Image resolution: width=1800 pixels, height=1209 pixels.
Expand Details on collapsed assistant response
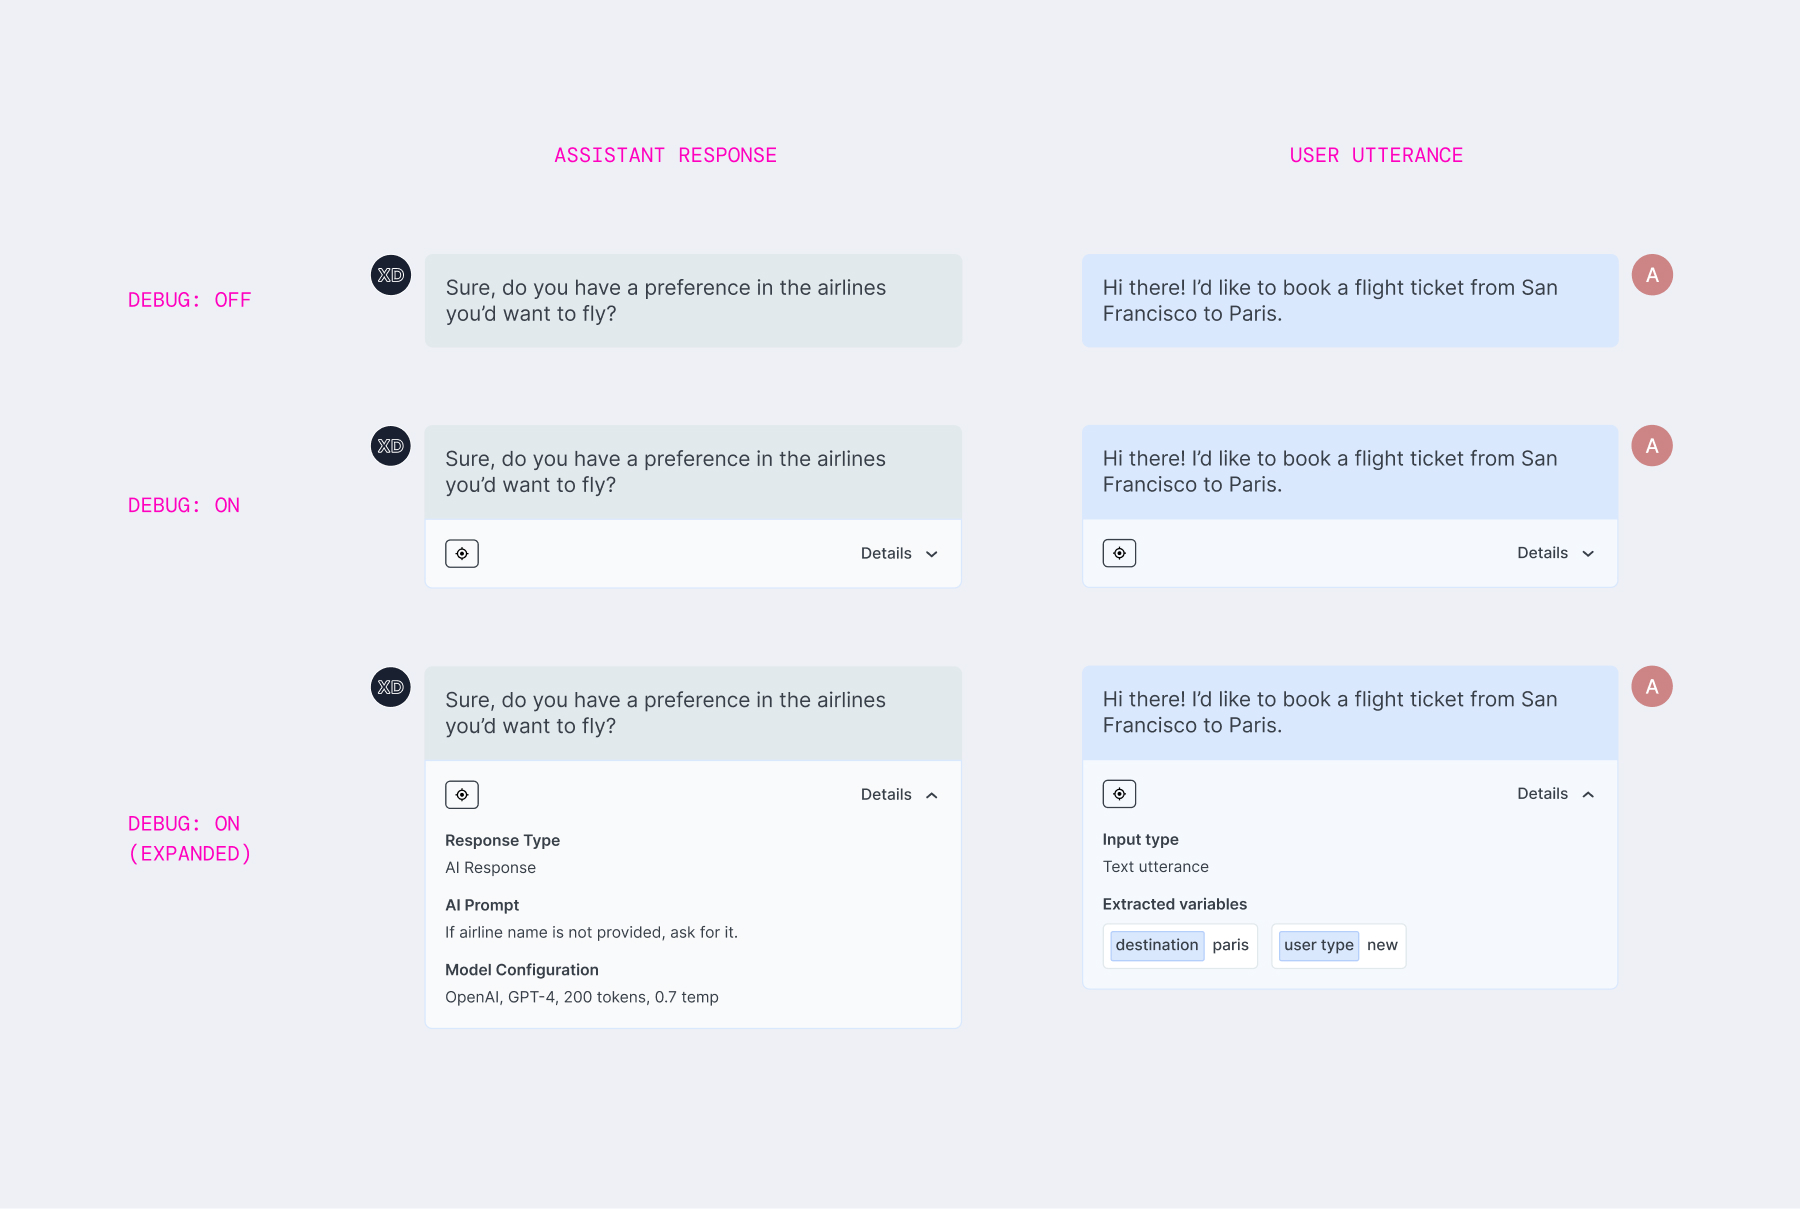point(899,554)
